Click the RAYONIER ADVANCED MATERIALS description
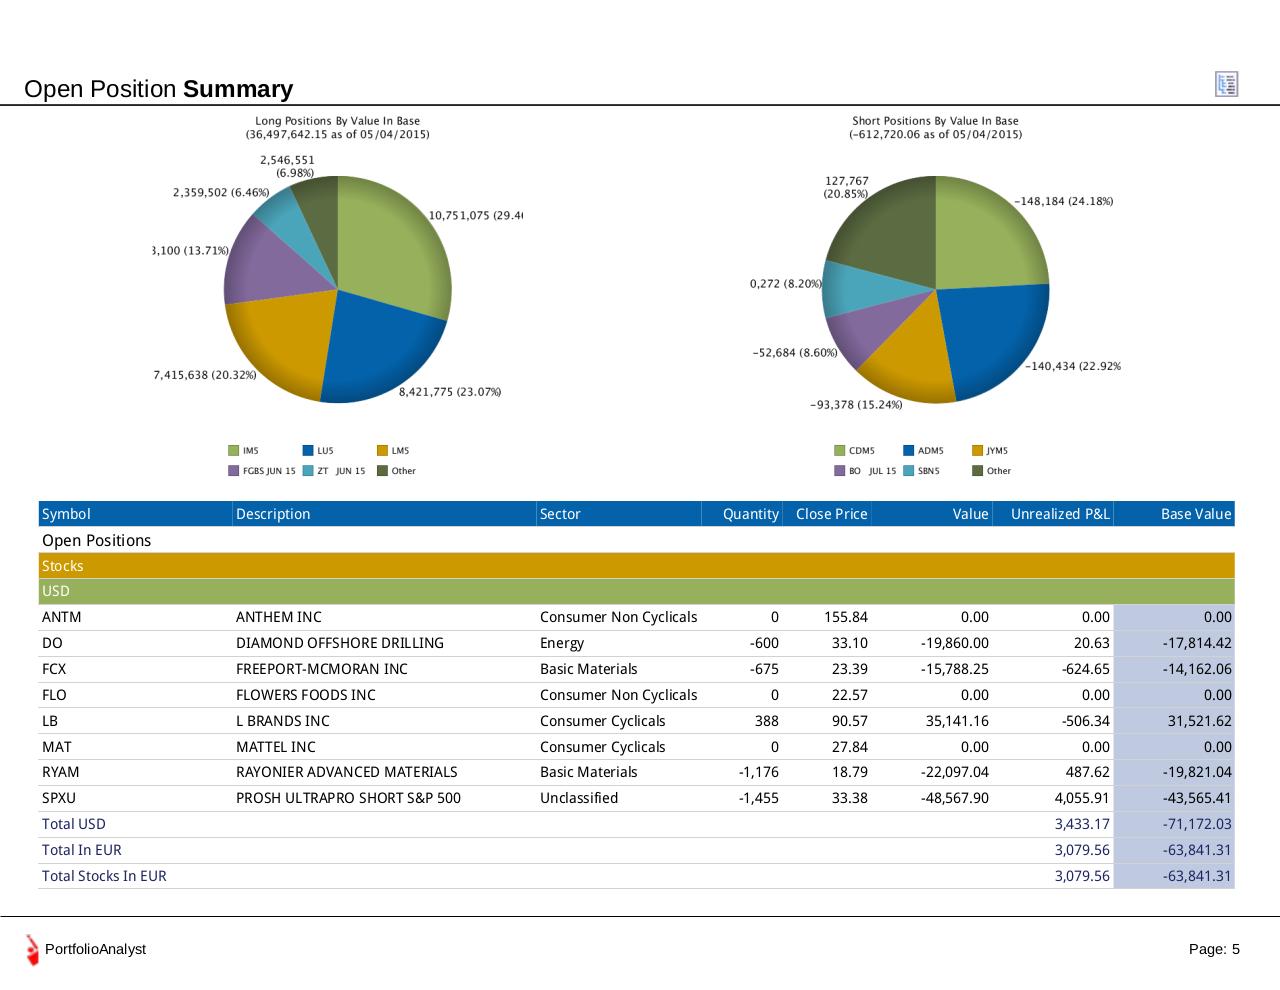Image resolution: width=1280 pixels, height=990 pixels. coord(347,772)
